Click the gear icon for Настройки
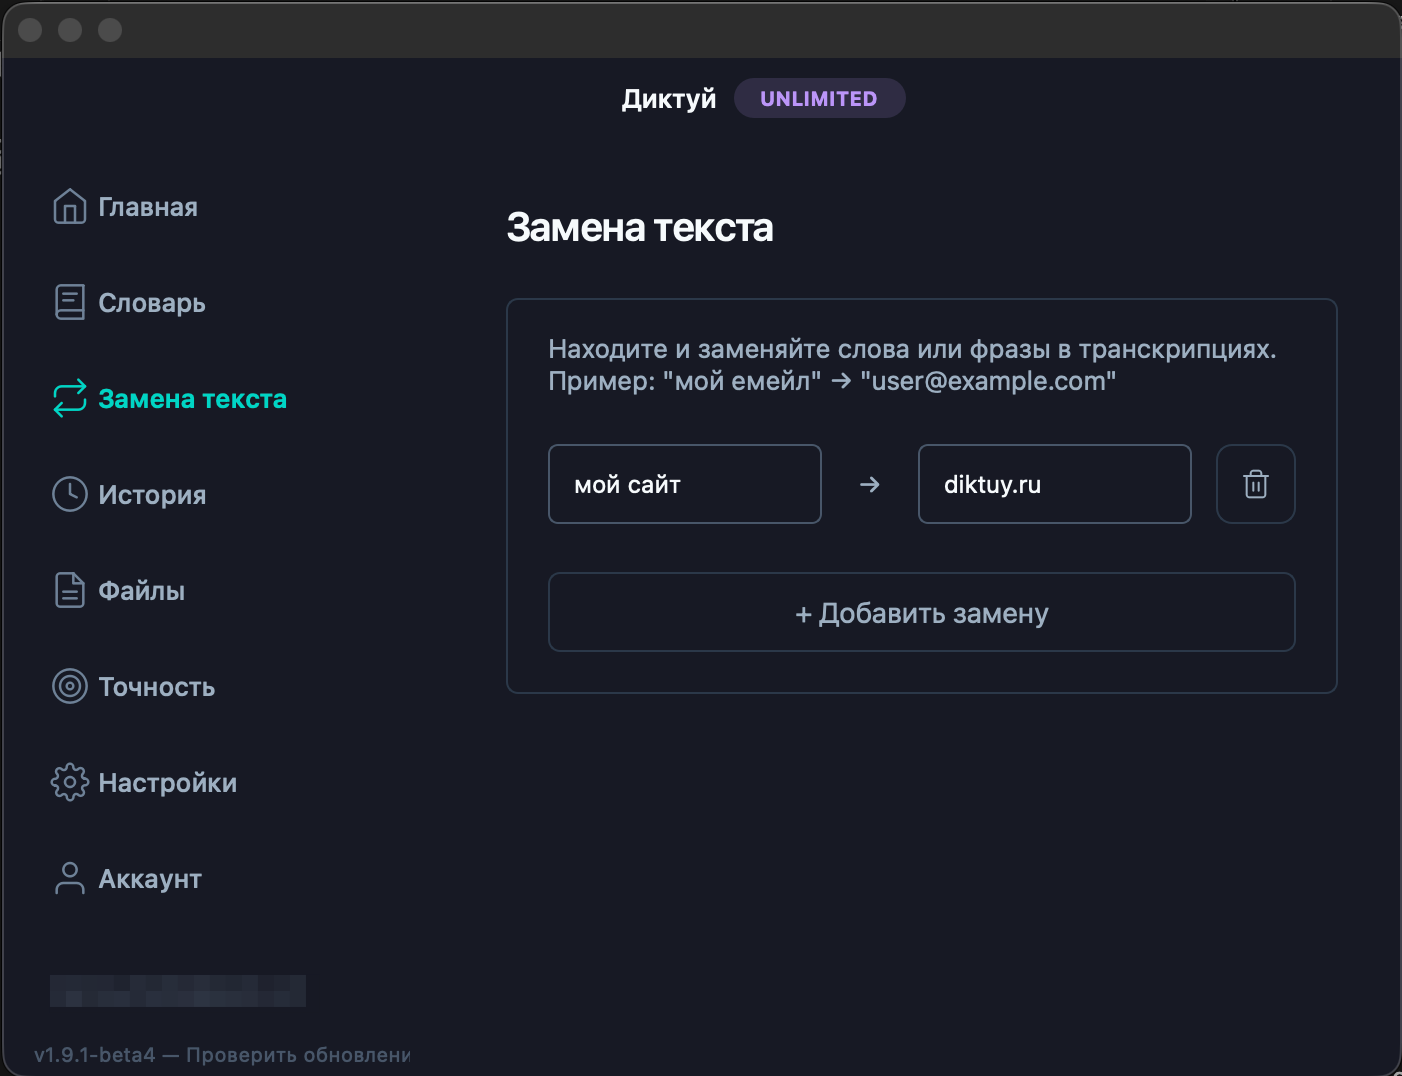This screenshot has width=1402, height=1076. tap(69, 782)
